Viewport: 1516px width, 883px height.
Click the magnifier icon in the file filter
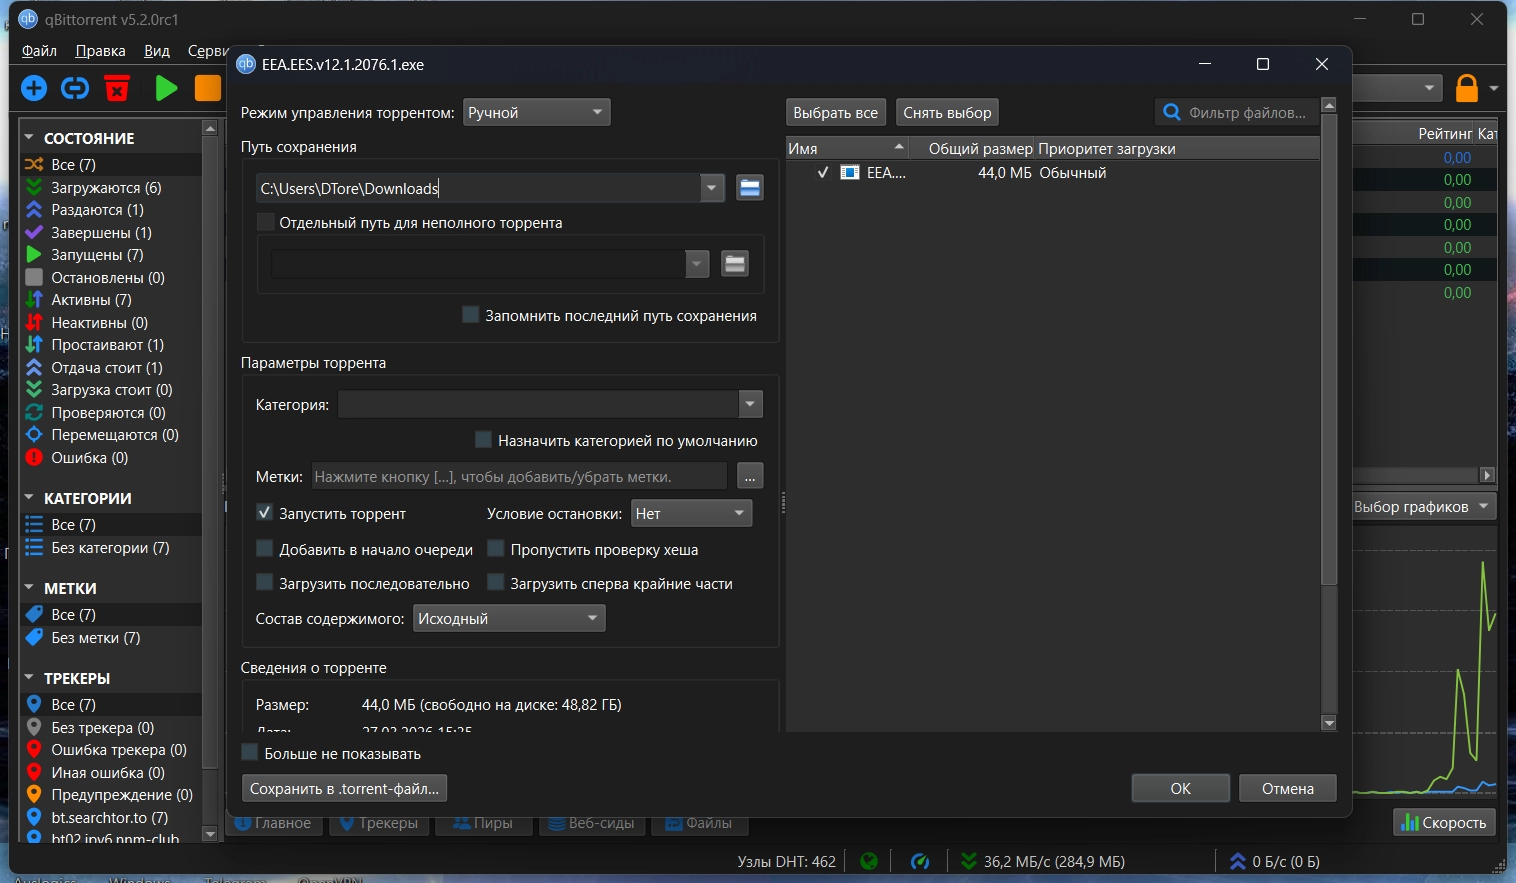[x=1172, y=113]
